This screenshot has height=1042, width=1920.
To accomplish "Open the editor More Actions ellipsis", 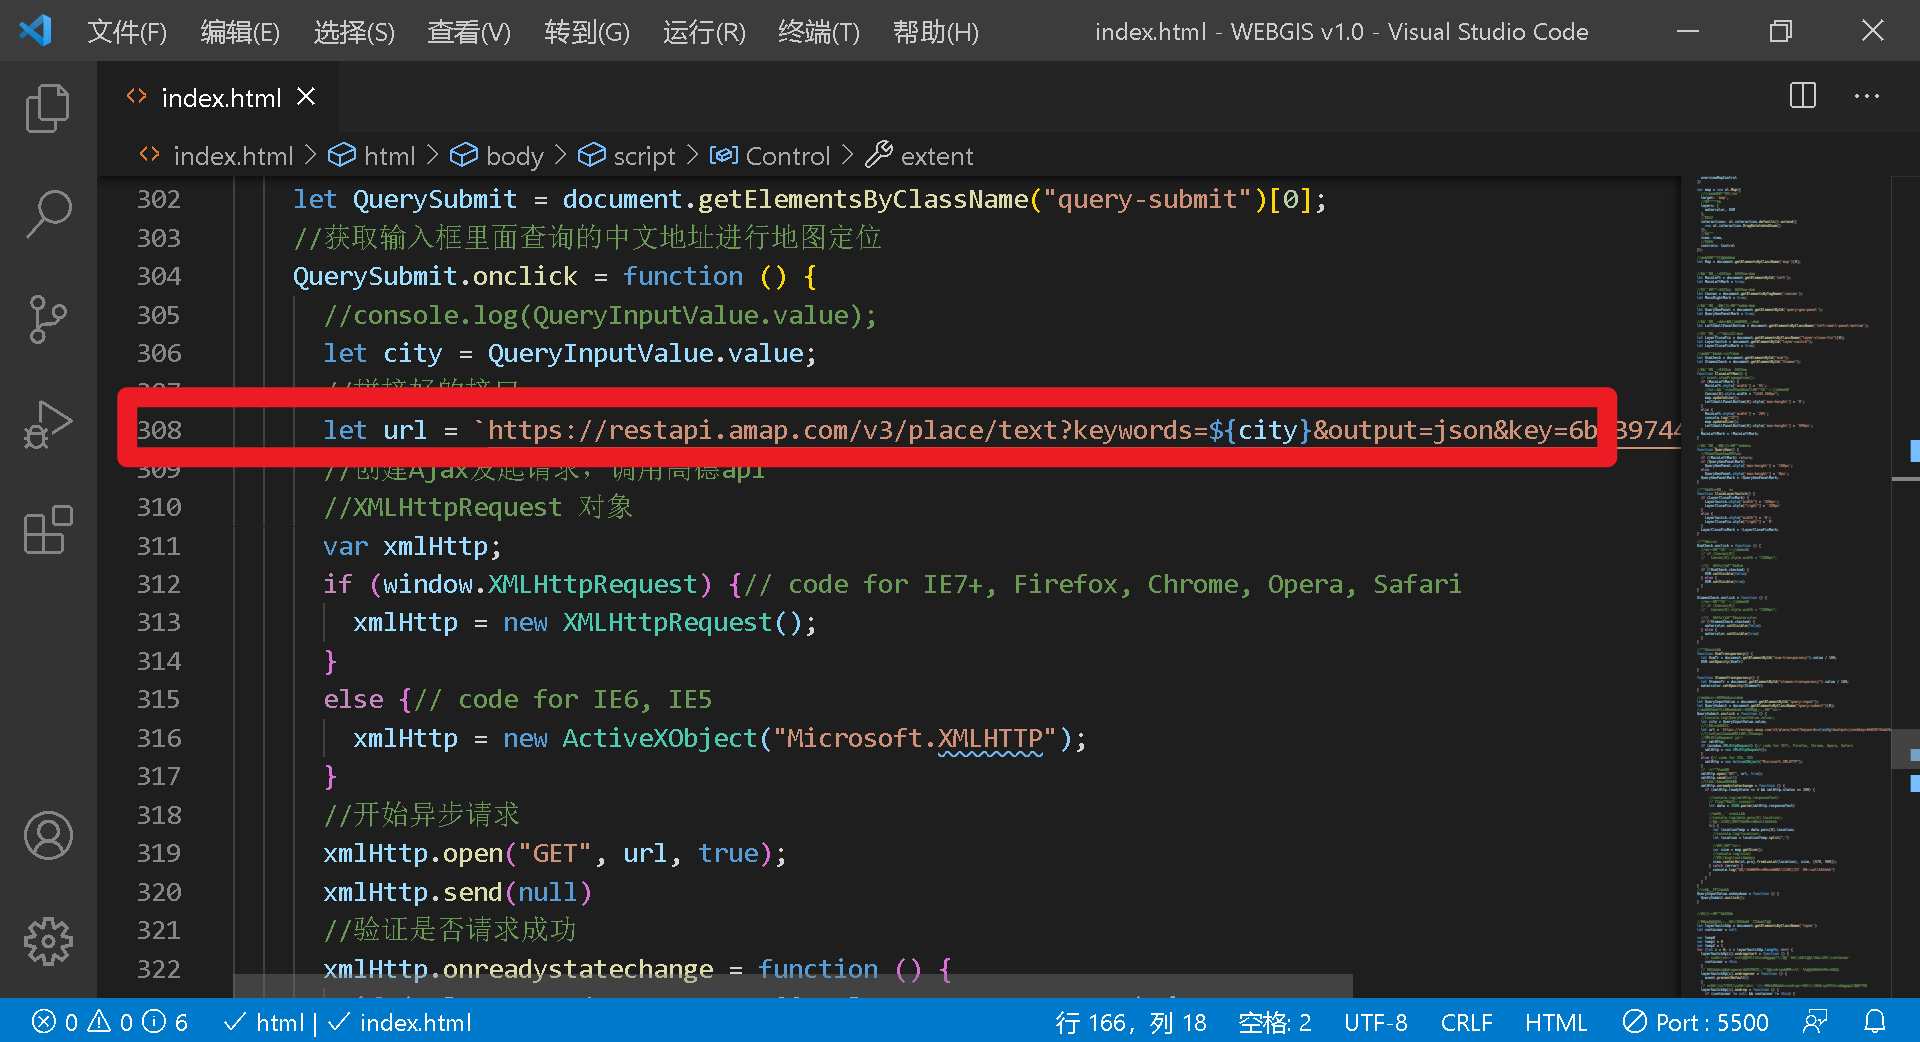I will (1866, 96).
